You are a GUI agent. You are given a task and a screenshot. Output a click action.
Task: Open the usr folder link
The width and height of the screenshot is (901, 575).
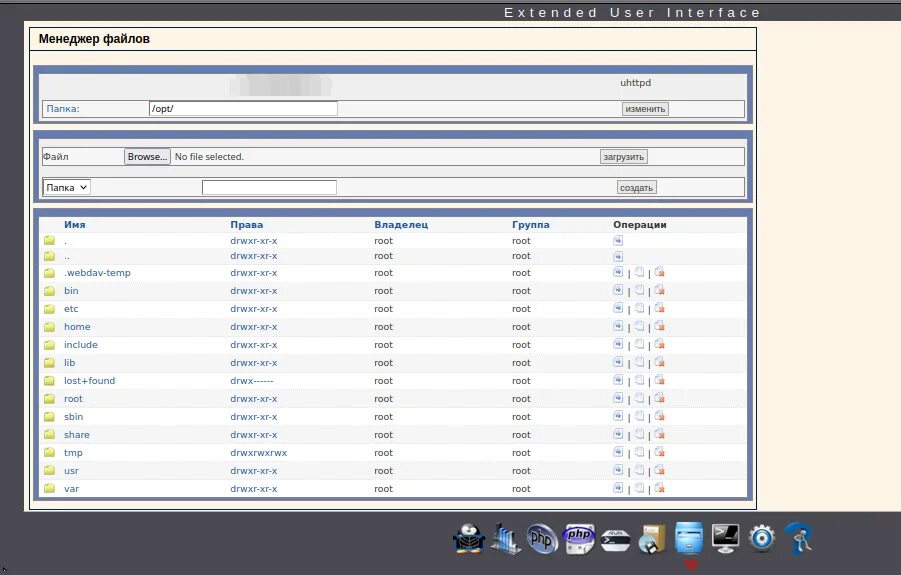click(71, 470)
